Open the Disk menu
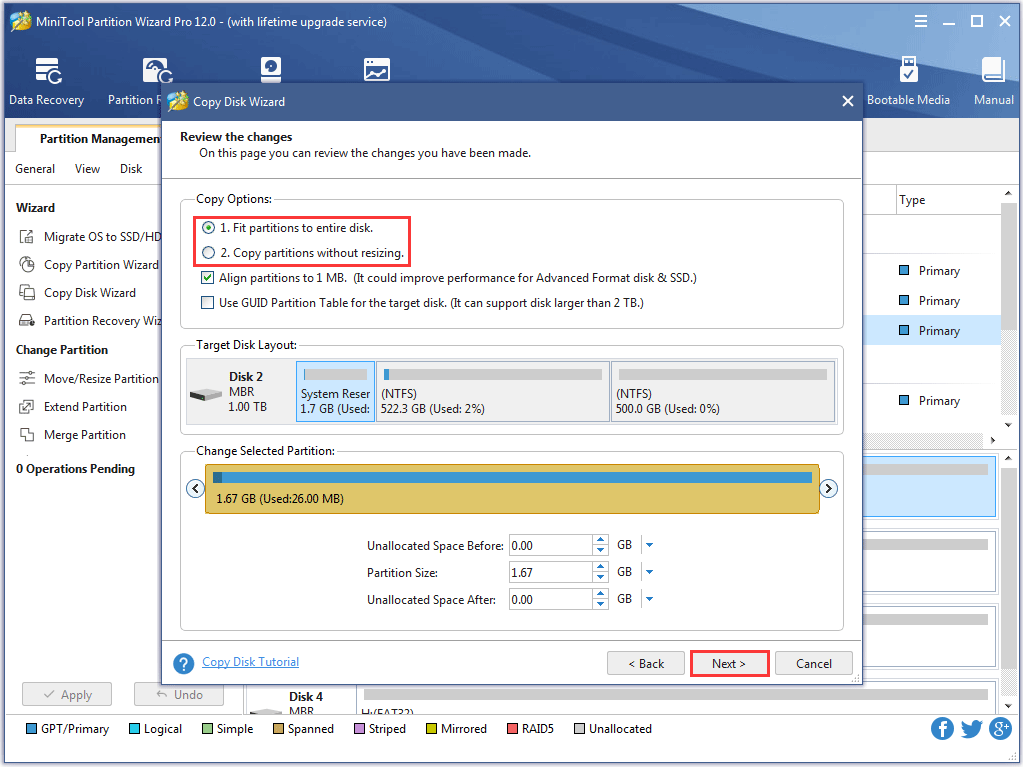1023x767 pixels. [131, 169]
